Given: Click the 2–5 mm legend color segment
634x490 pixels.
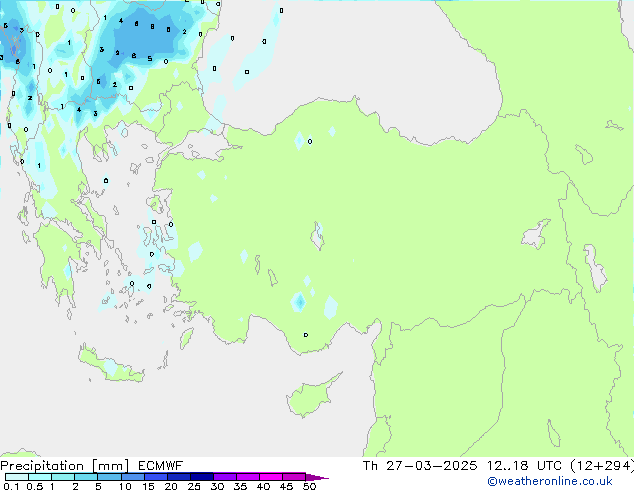Looking at the screenshot, I should click(86, 477).
